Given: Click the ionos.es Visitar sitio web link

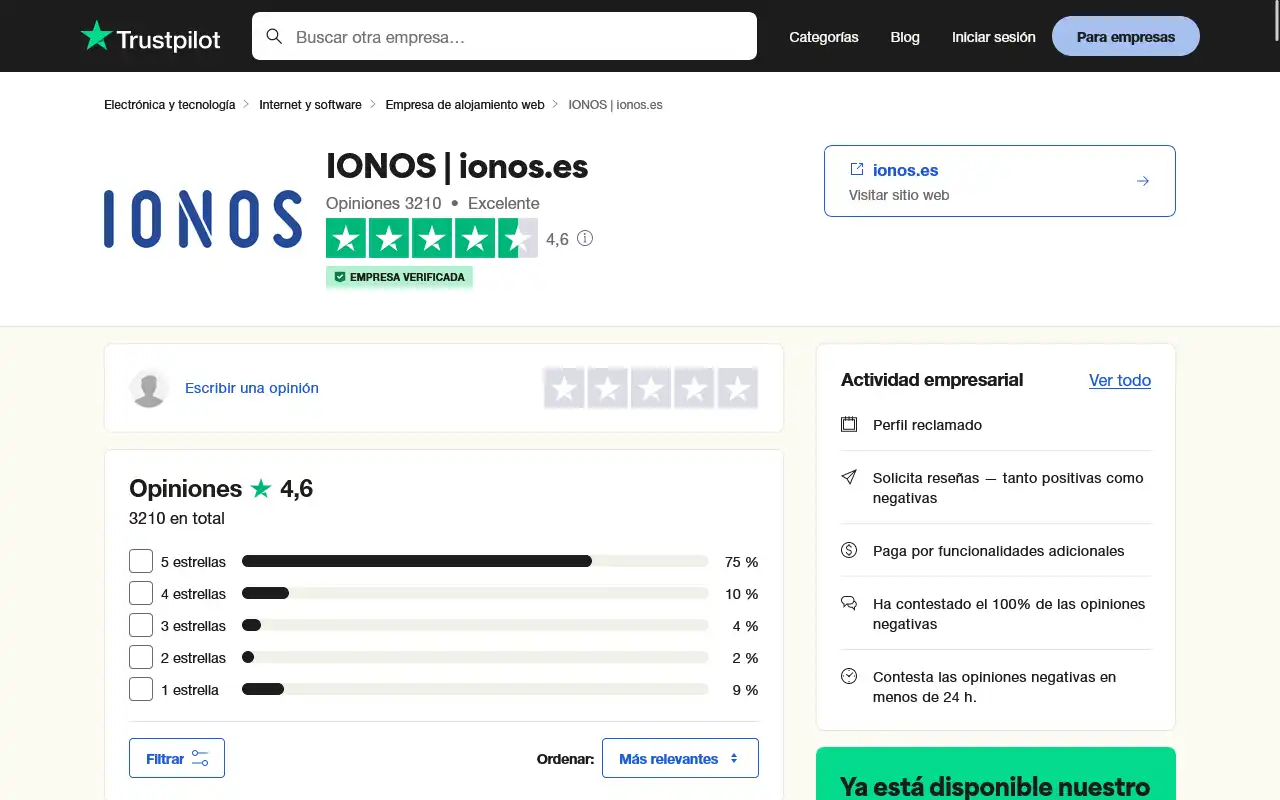Looking at the screenshot, I should (x=1000, y=181).
